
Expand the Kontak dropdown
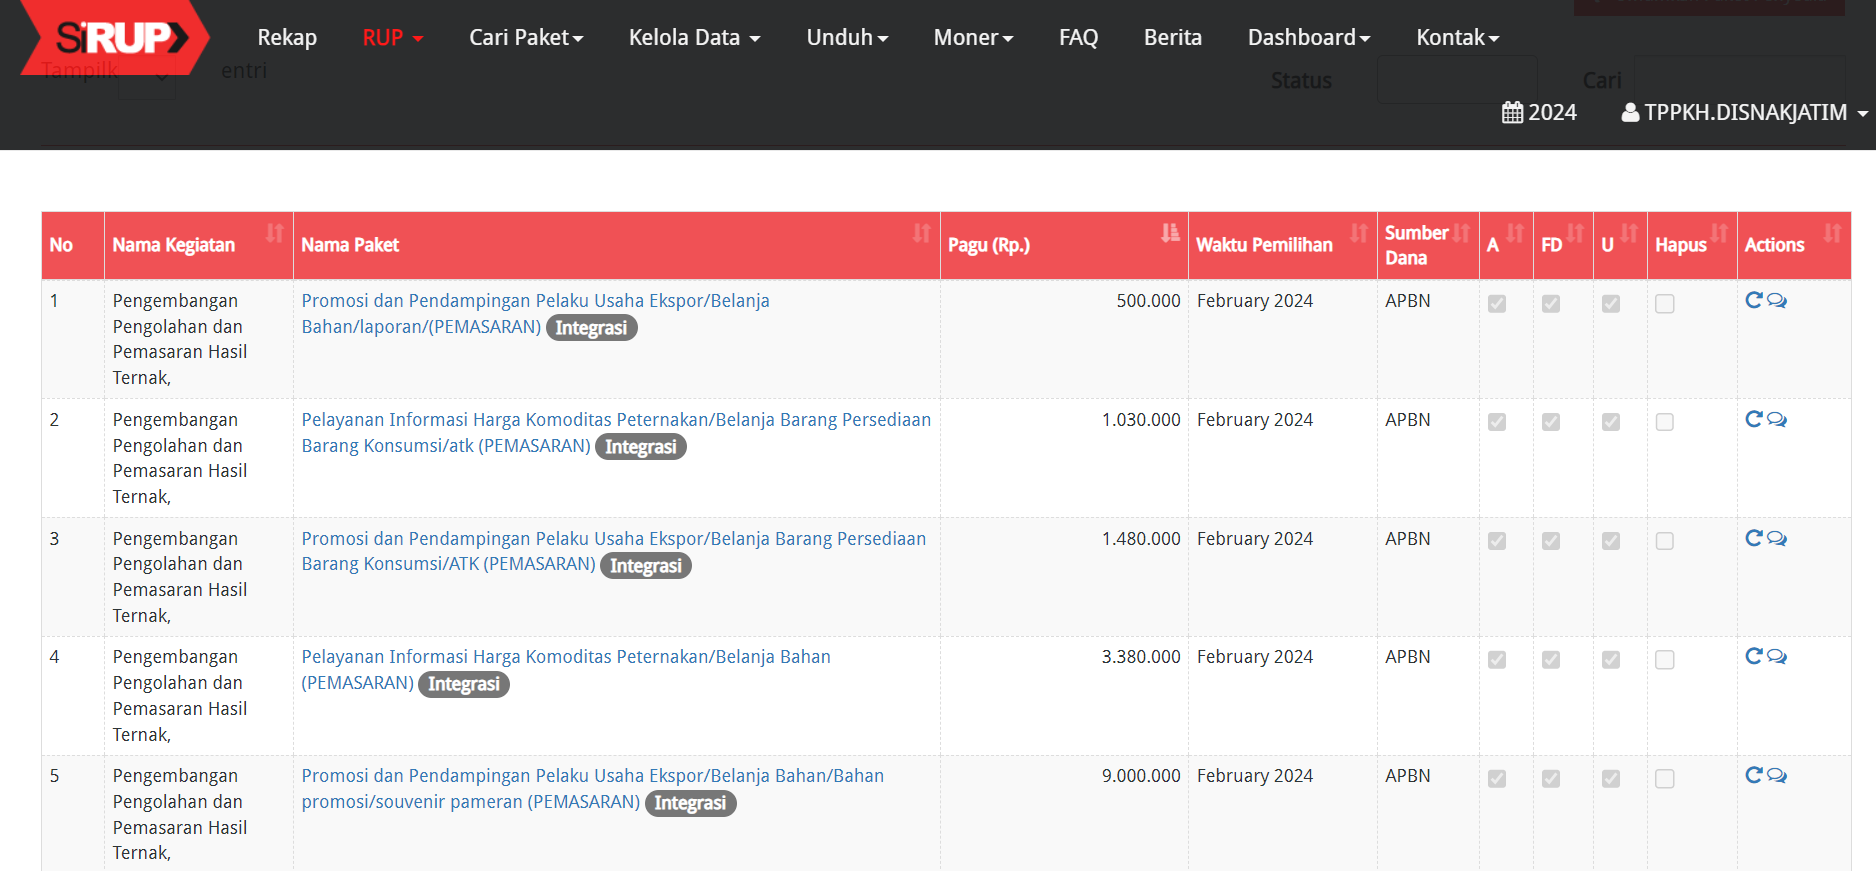1457,38
